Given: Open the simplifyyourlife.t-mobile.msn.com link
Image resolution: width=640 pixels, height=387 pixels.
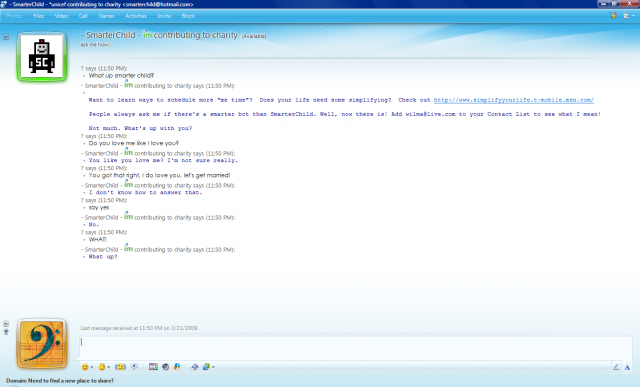Looking at the screenshot, I should [x=513, y=100].
